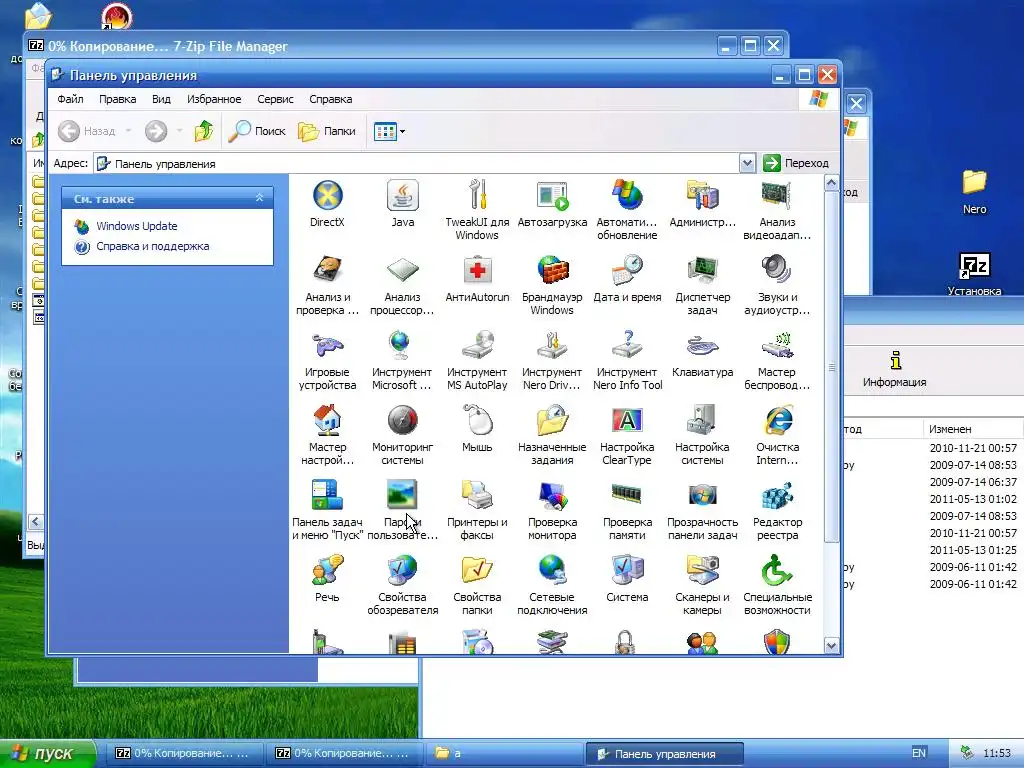Image resolution: width=1024 pixels, height=768 pixels.
Task: Open Сетевые подключения icon
Action: click(552, 571)
